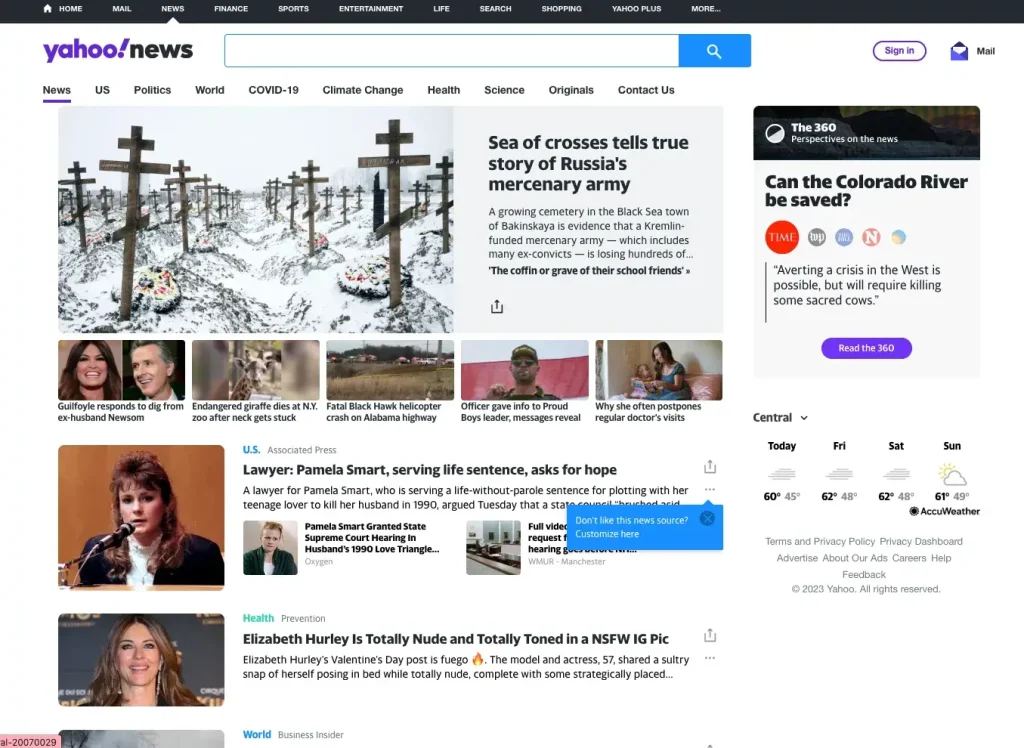The height and width of the screenshot is (748, 1024).
Task: Open the Contact Us tab
Action: (647, 90)
